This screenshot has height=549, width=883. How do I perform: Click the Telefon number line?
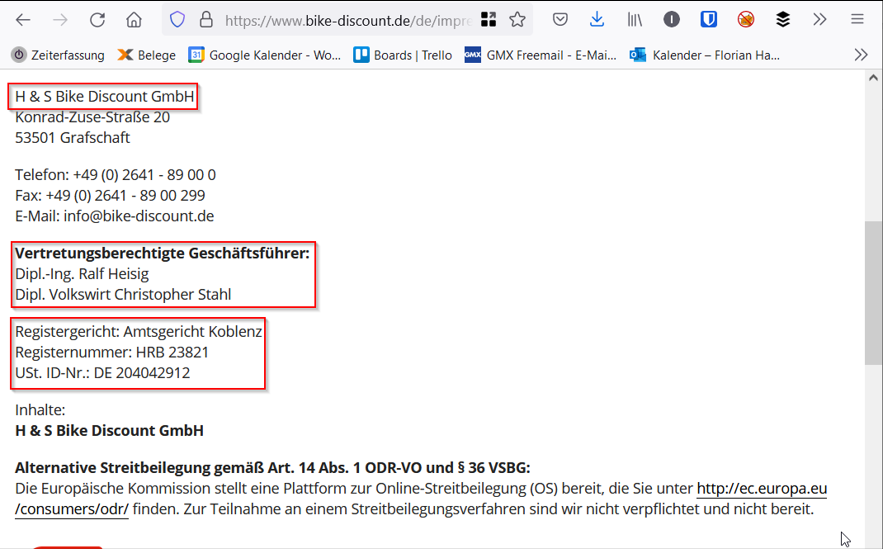click(115, 175)
